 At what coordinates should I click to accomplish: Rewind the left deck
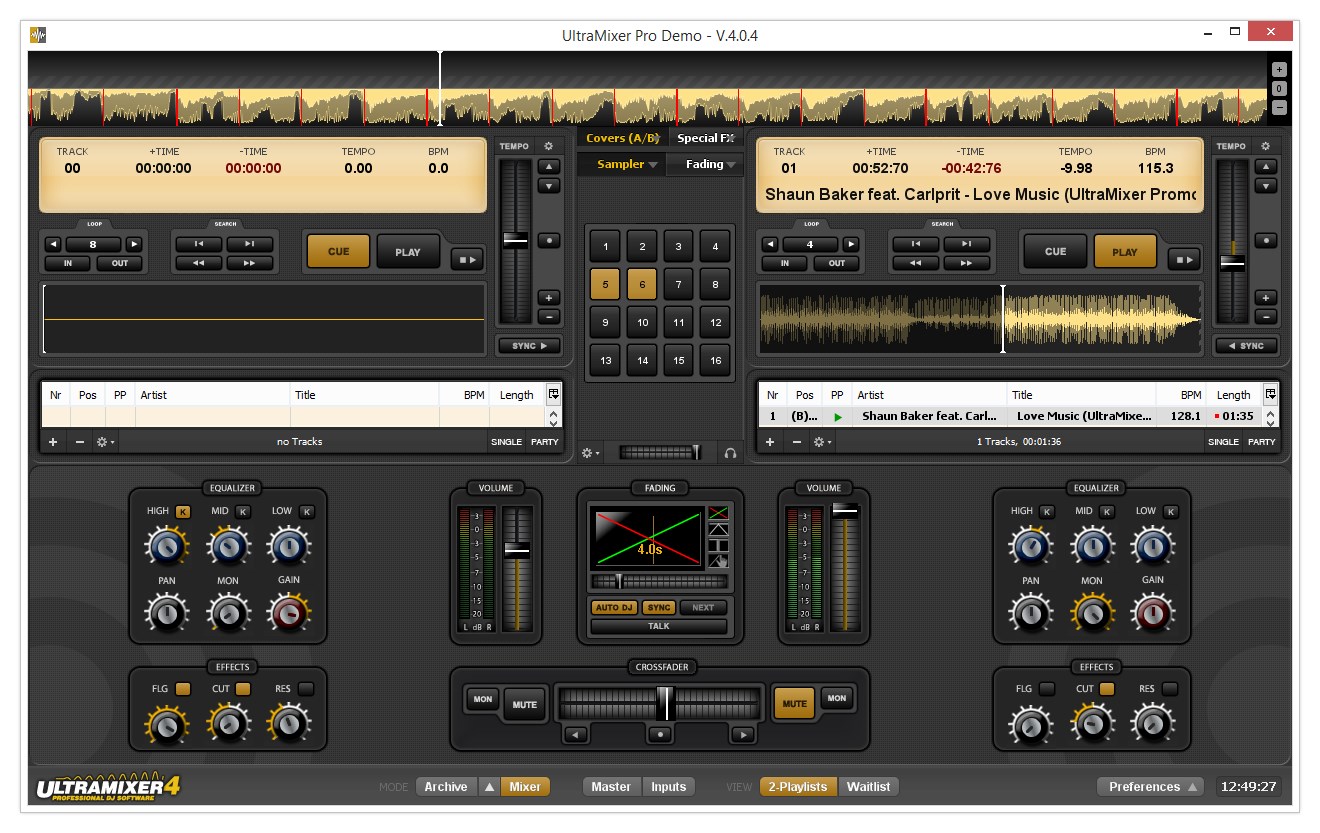(x=199, y=263)
